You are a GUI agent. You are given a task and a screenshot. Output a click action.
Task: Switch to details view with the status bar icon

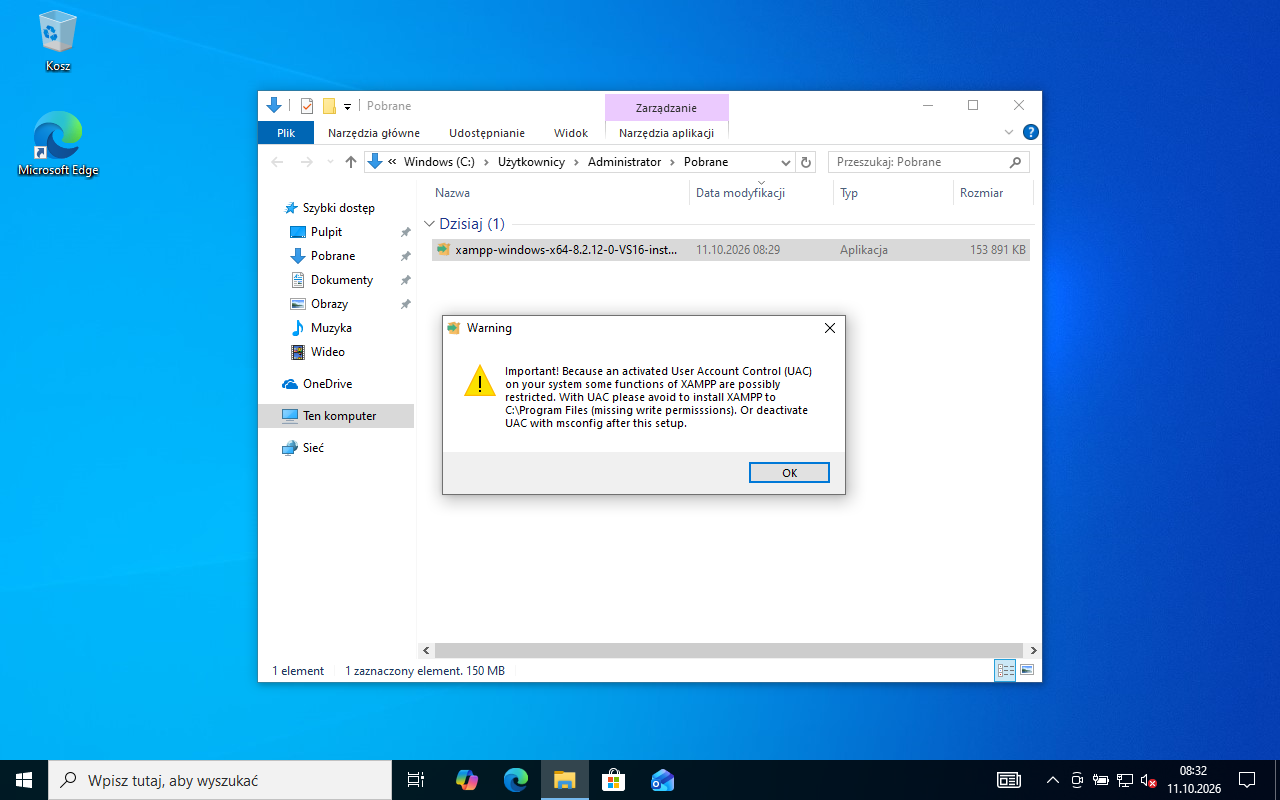(1005, 670)
